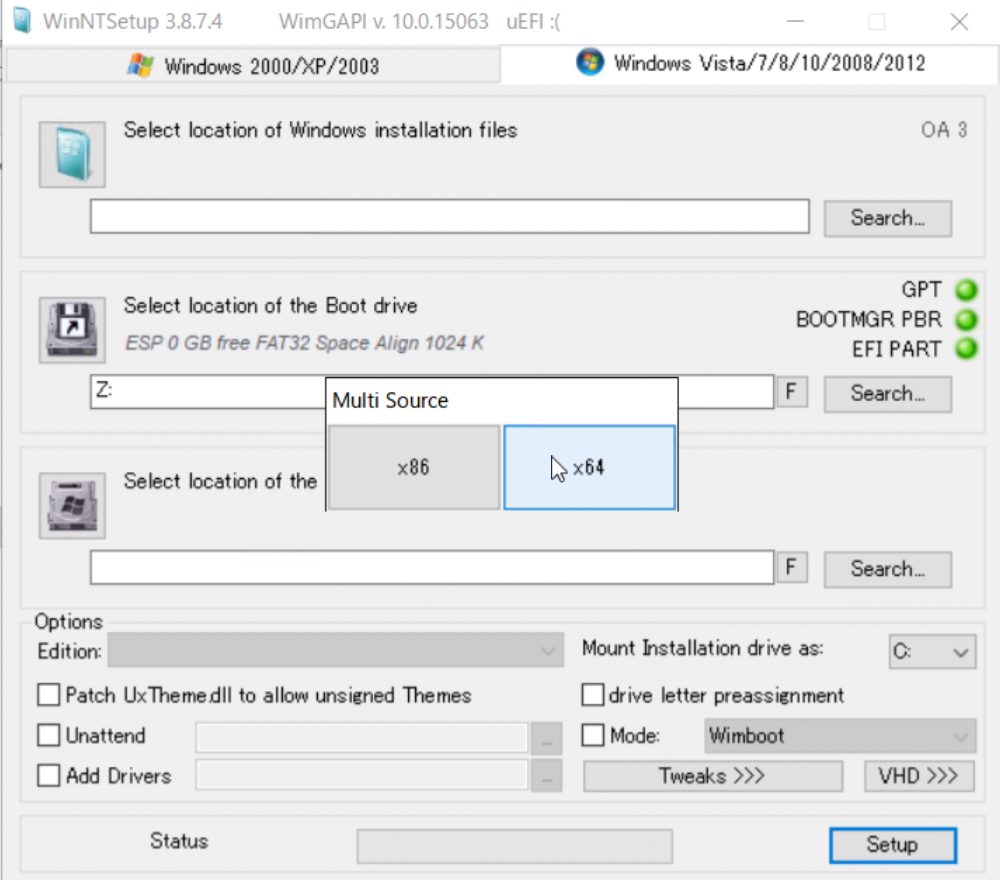The image size is (1000, 880).
Task: Enable Patch UxTheme.dll checkbox
Action: pyautogui.click(x=48, y=694)
